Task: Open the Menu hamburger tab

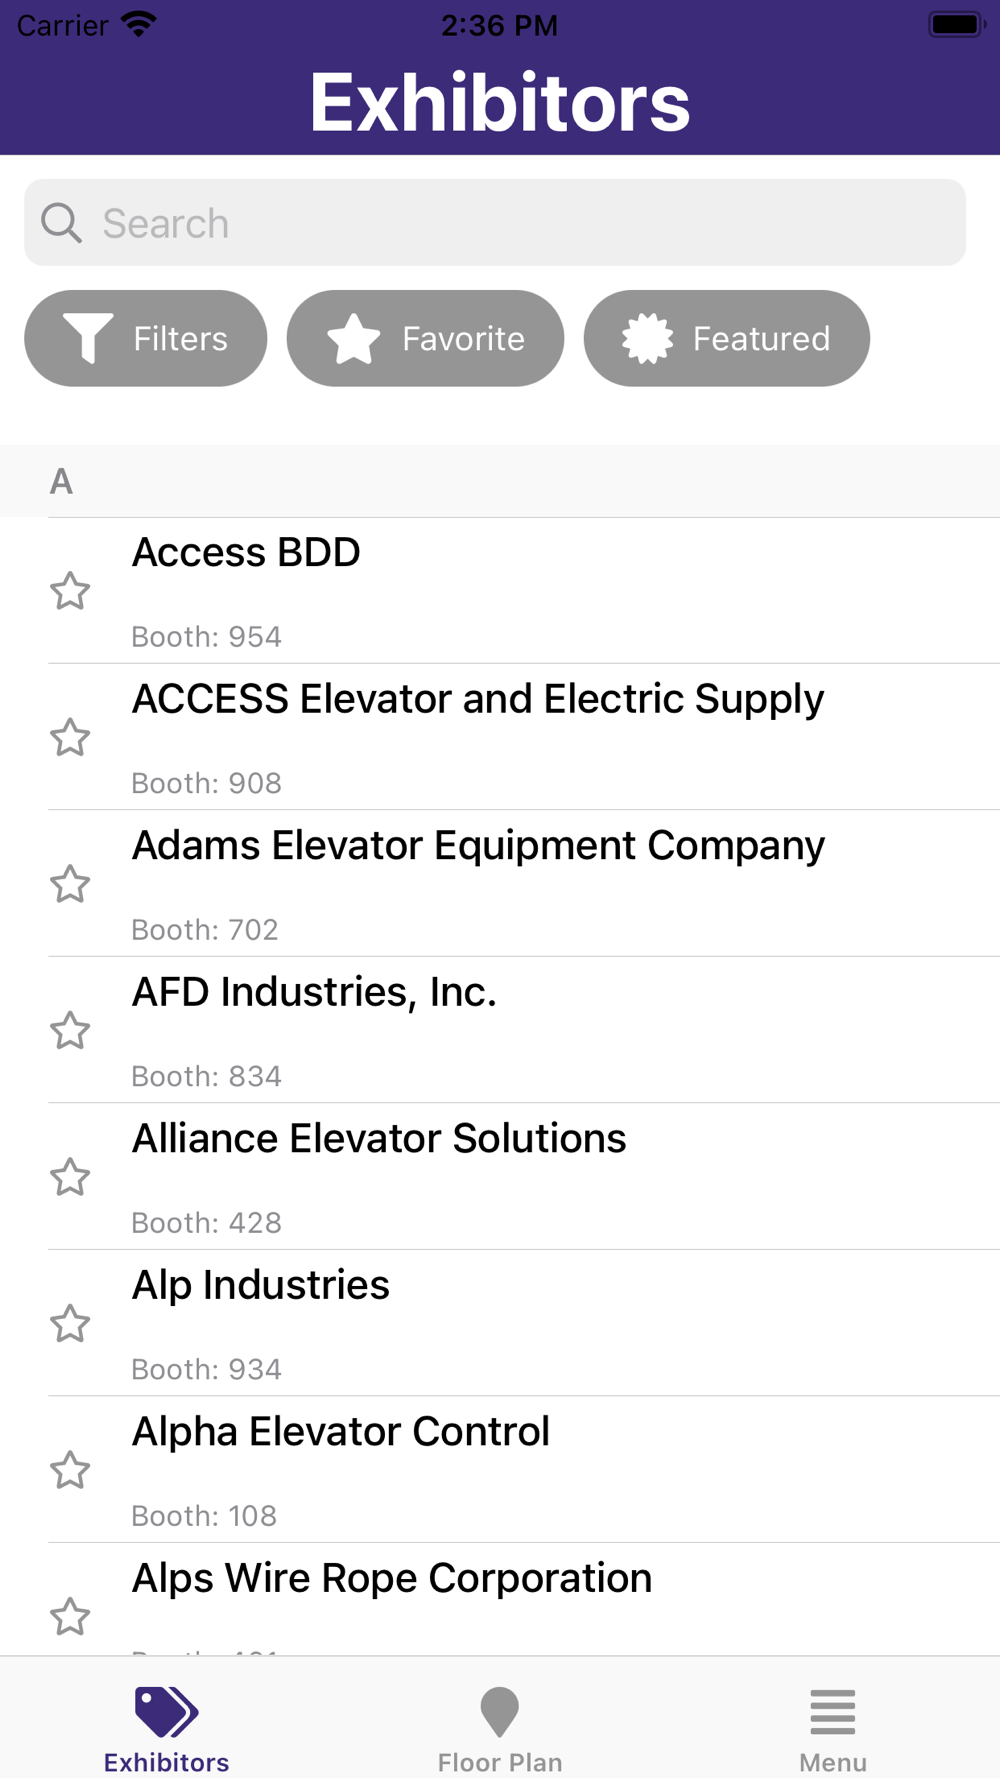Action: click(832, 1727)
